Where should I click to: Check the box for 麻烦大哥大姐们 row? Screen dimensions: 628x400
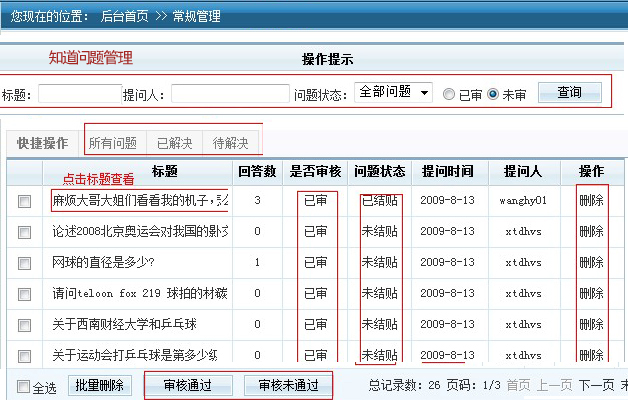click(x=24, y=201)
